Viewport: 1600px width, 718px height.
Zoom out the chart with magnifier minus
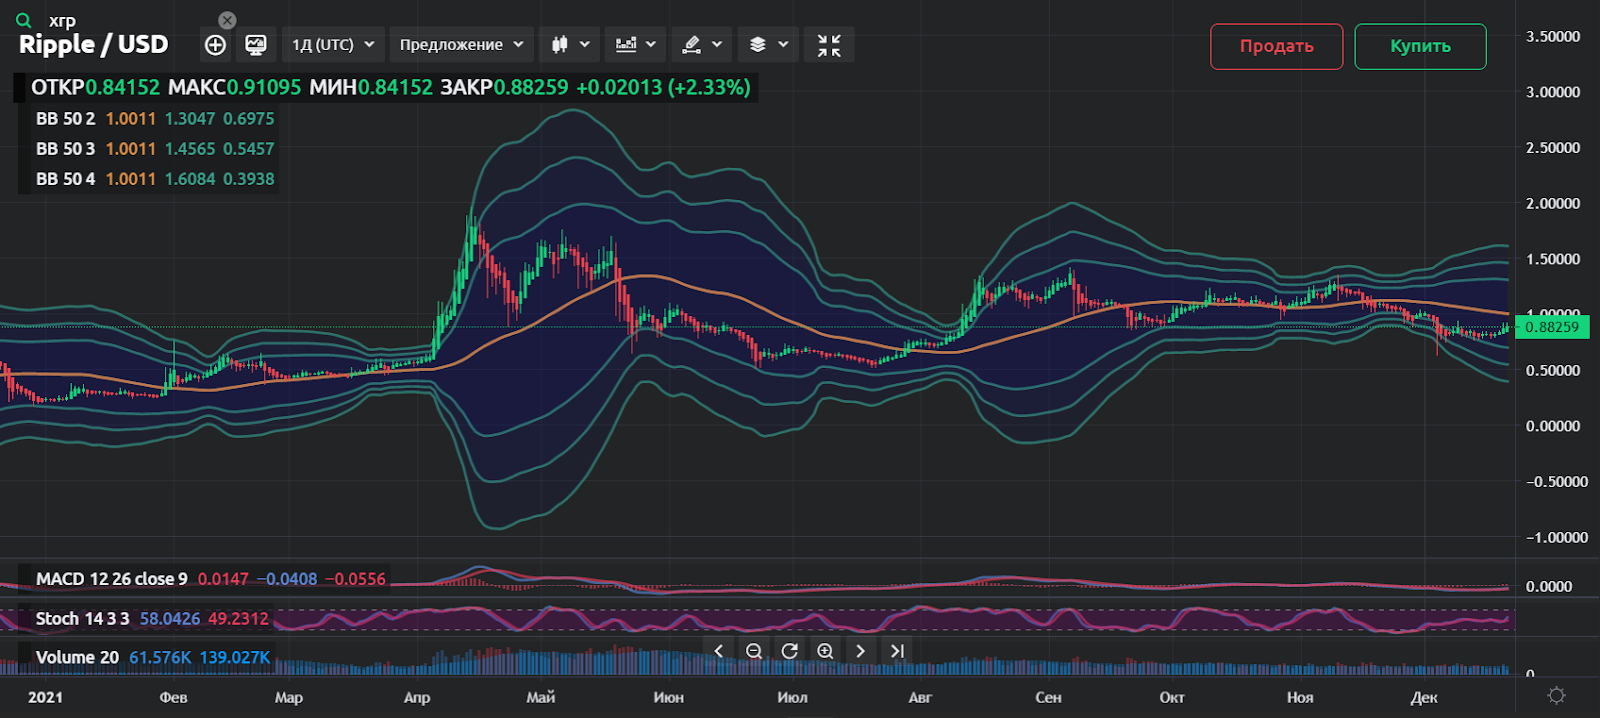click(x=754, y=651)
